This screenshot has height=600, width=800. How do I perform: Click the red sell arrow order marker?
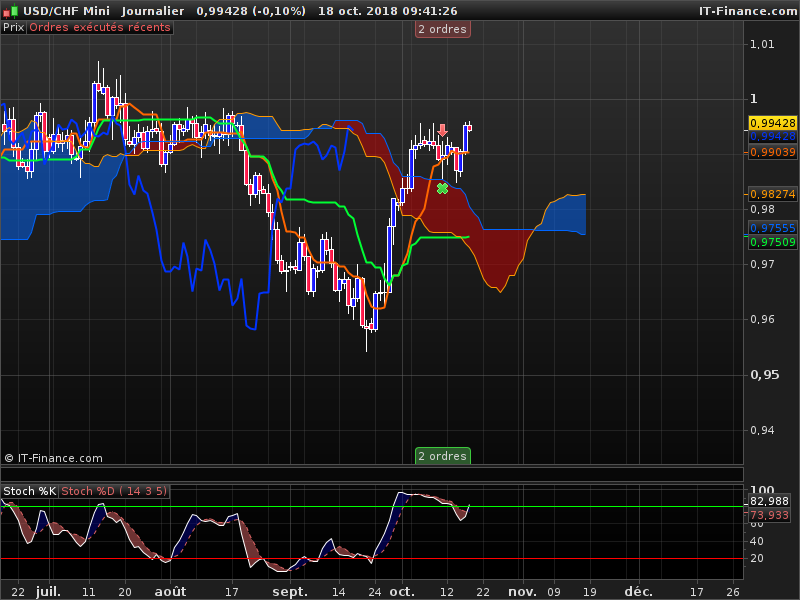[x=442, y=130]
